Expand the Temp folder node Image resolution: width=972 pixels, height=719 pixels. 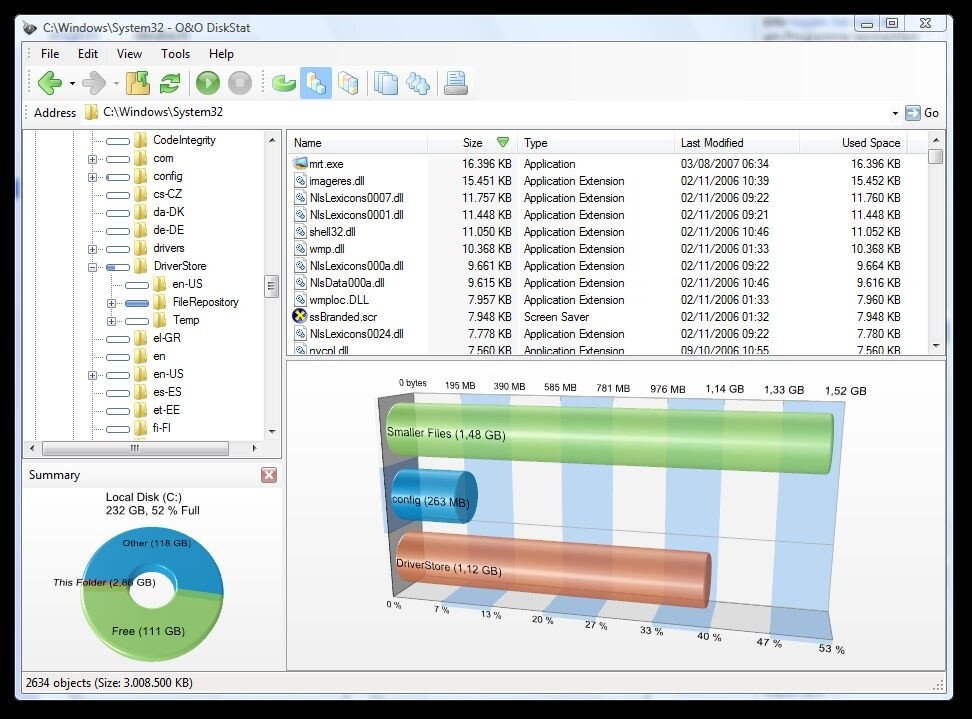click(111, 321)
